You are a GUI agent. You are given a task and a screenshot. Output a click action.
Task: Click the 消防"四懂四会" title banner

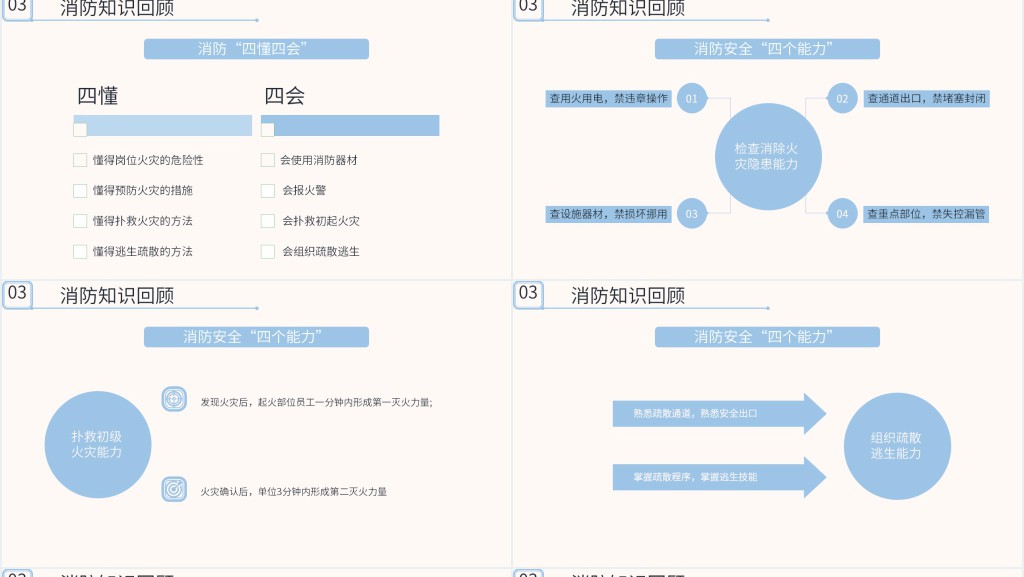click(256, 49)
